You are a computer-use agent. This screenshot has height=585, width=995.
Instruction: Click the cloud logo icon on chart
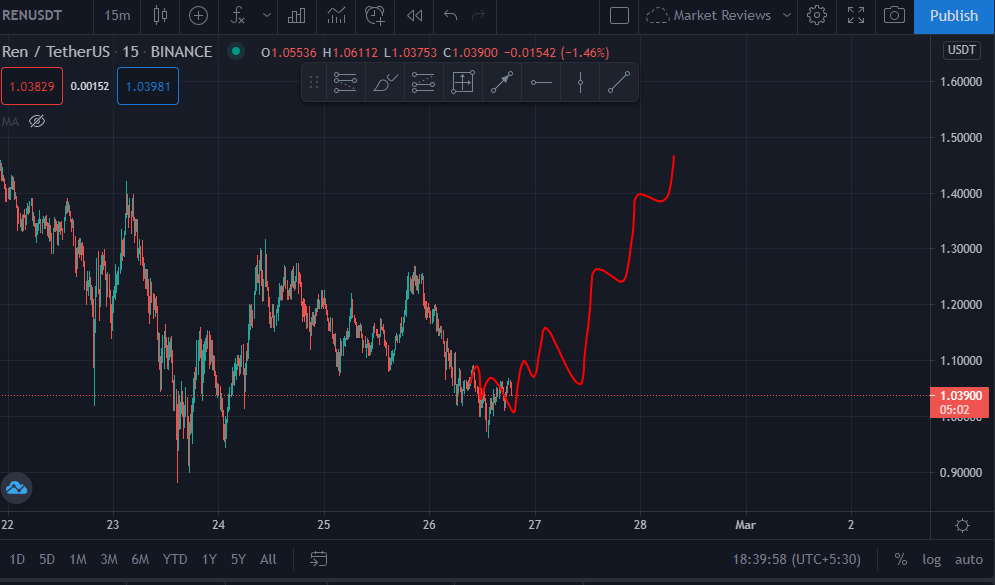point(16,488)
